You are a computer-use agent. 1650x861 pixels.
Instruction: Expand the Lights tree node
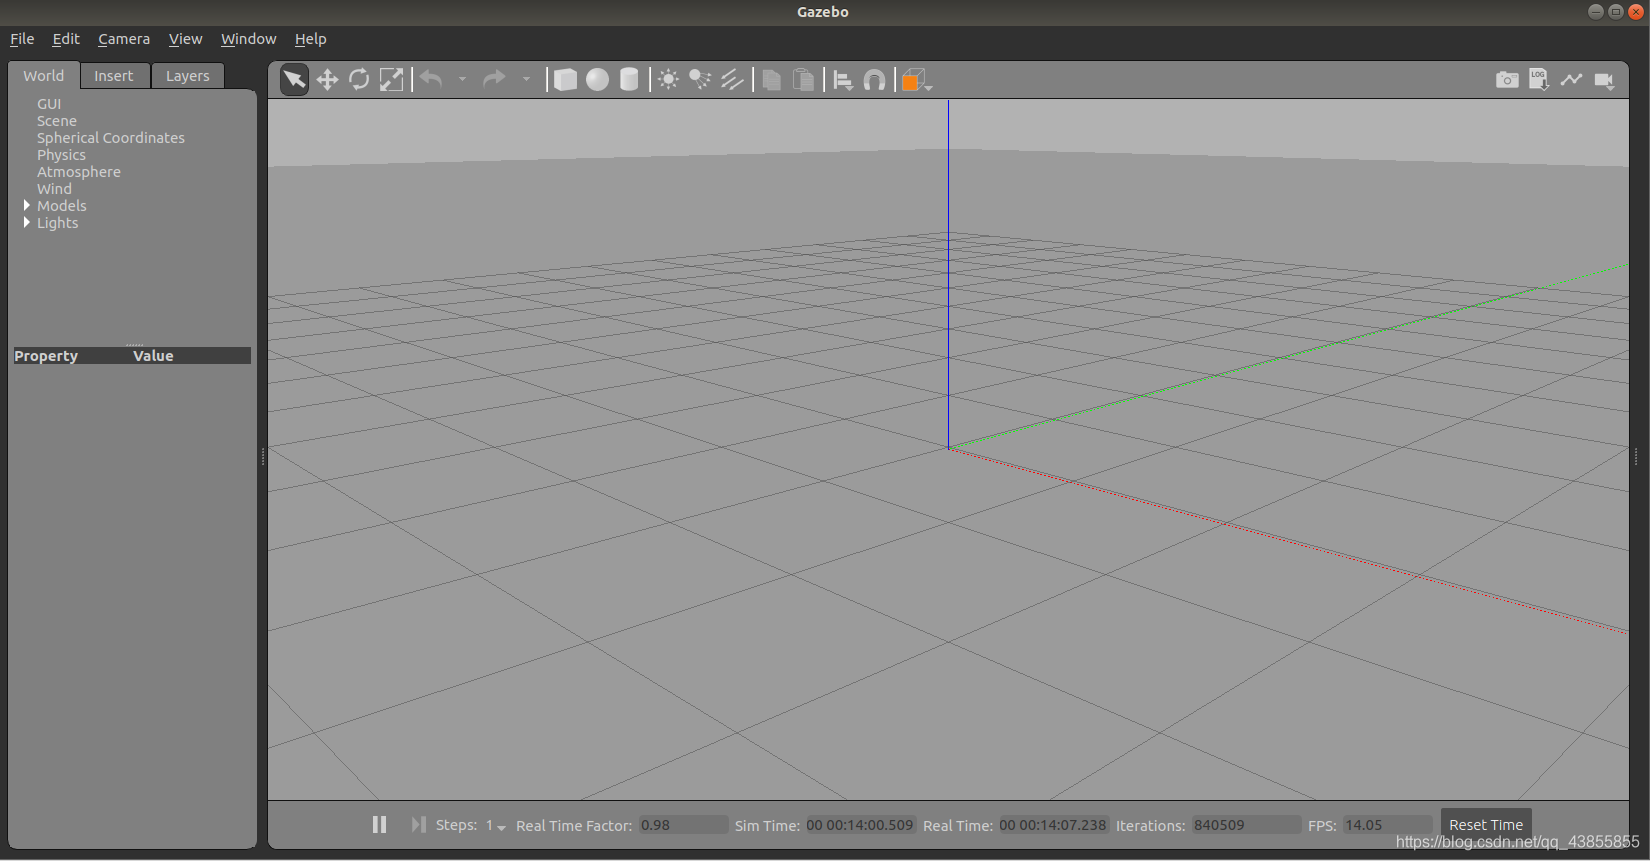click(x=27, y=223)
